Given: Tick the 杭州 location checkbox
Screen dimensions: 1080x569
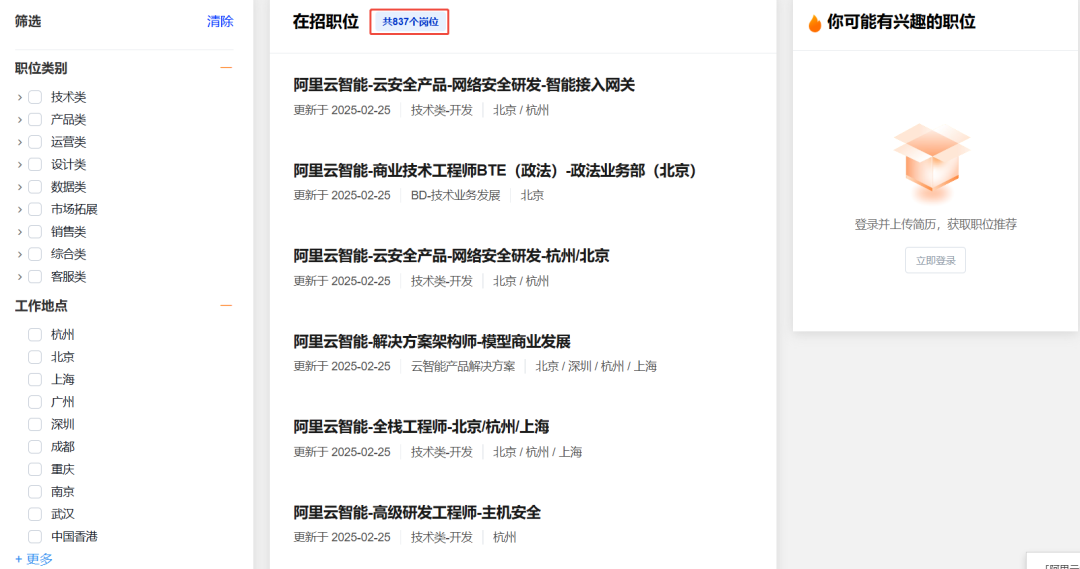Looking at the screenshot, I should point(35,335).
